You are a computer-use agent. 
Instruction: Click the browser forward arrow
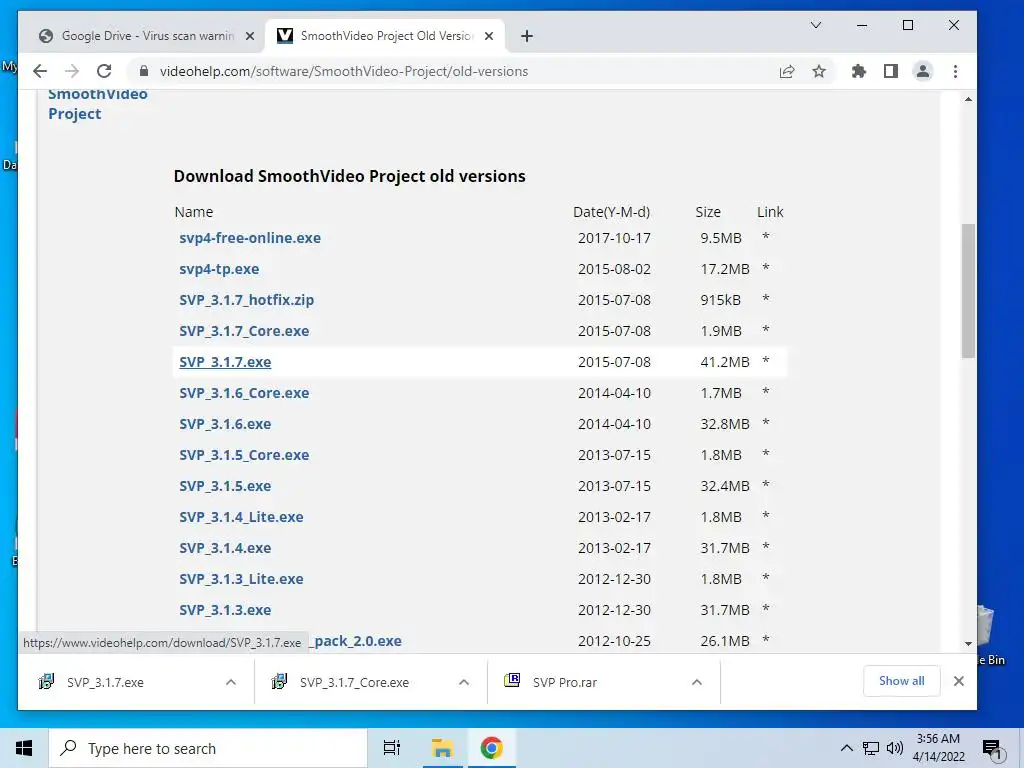coord(72,71)
